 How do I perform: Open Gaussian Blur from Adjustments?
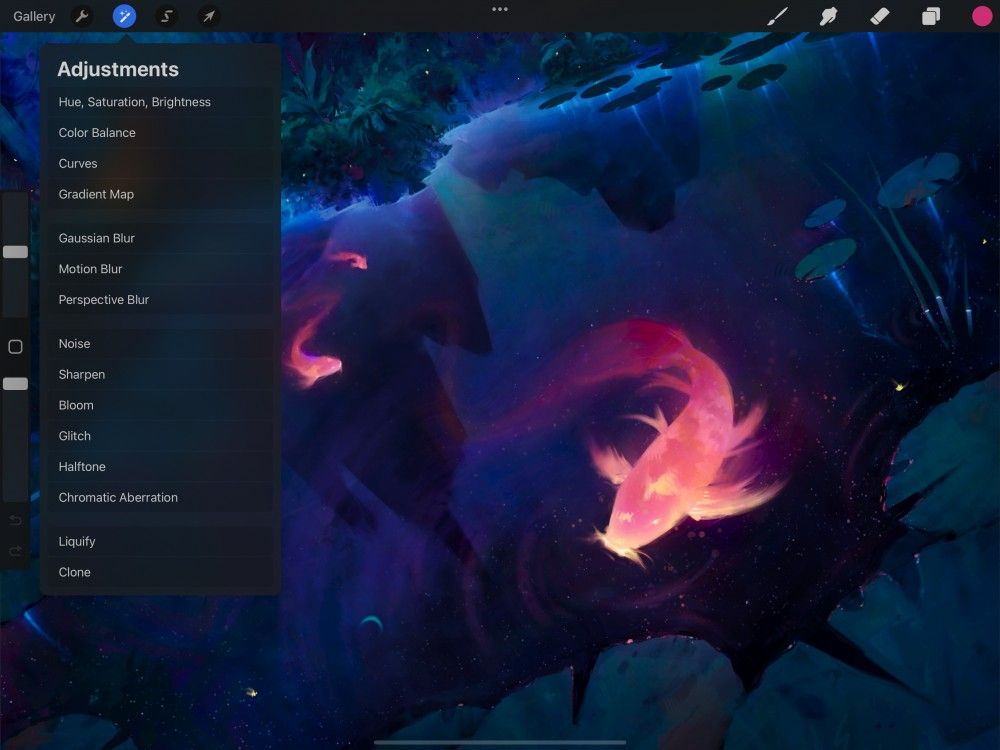point(97,238)
